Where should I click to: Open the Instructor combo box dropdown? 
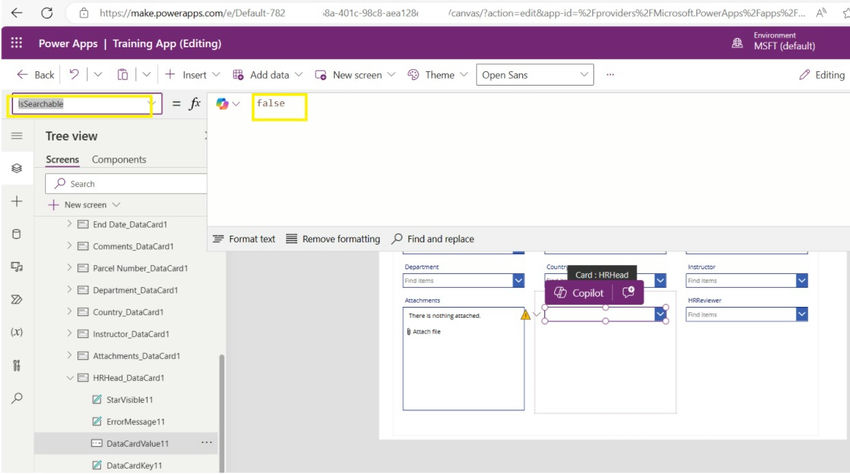click(802, 280)
